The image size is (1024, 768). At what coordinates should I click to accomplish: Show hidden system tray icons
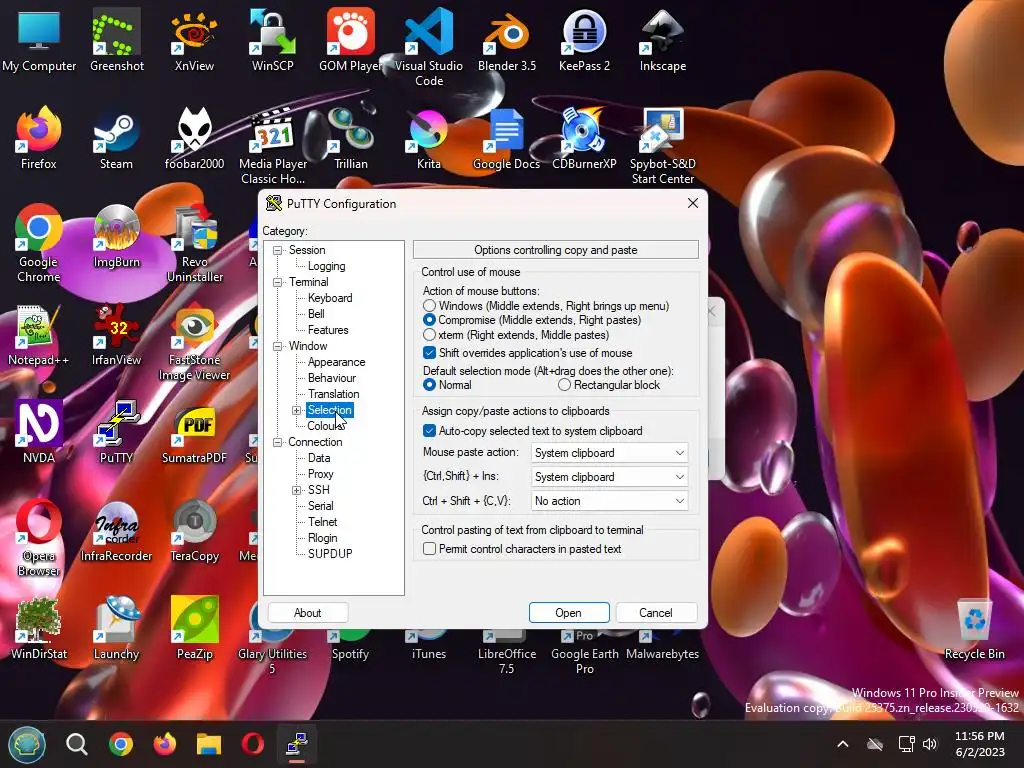pos(843,744)
